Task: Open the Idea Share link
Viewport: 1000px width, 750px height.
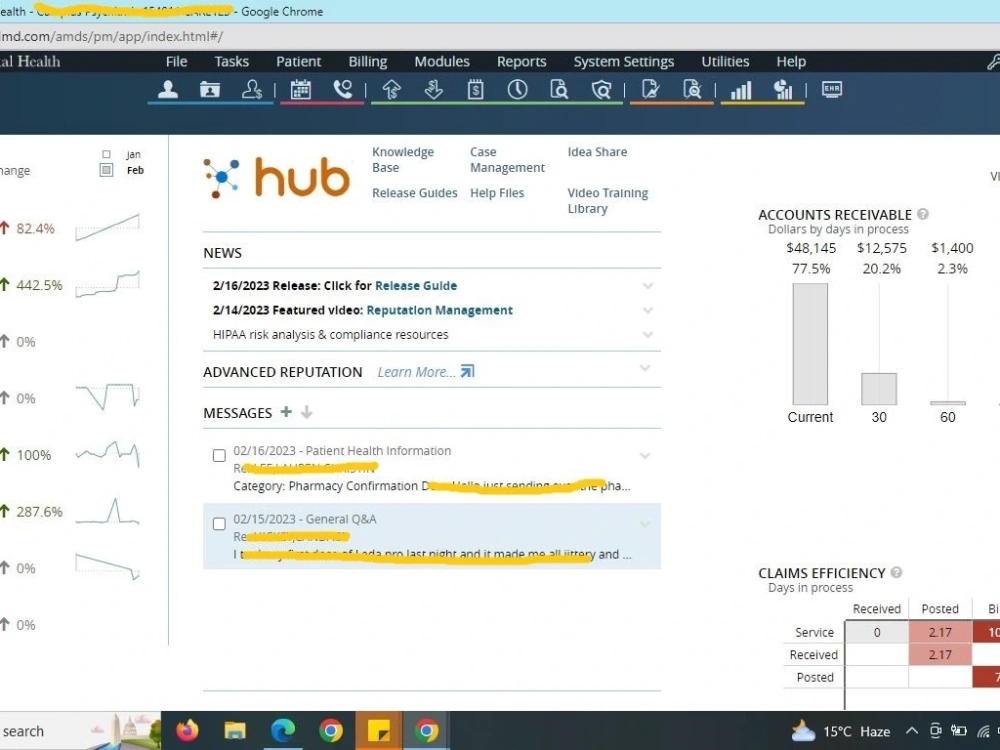Action: point(597,152)
